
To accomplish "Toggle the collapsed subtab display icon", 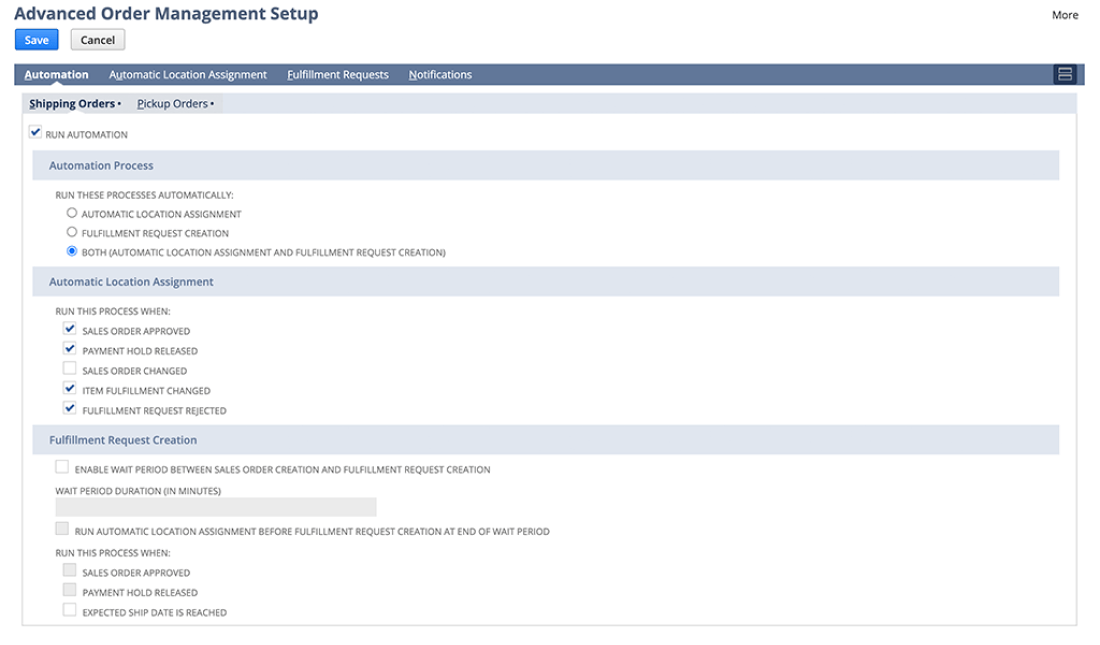I will click(1064, 73).
